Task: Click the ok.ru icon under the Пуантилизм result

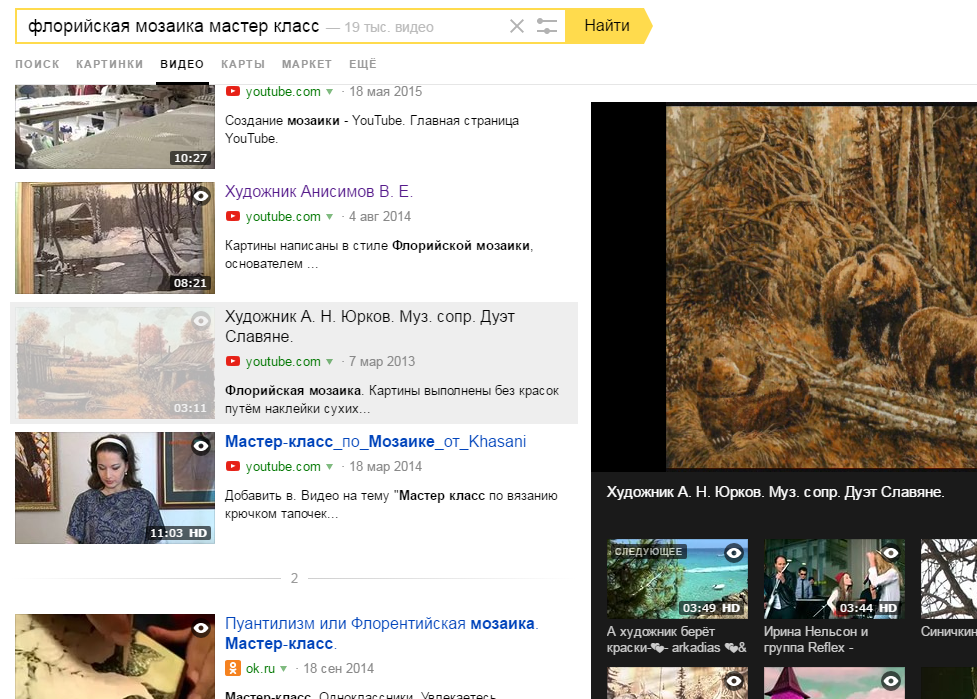Action: pyautogui.click(x=233, y=668)
